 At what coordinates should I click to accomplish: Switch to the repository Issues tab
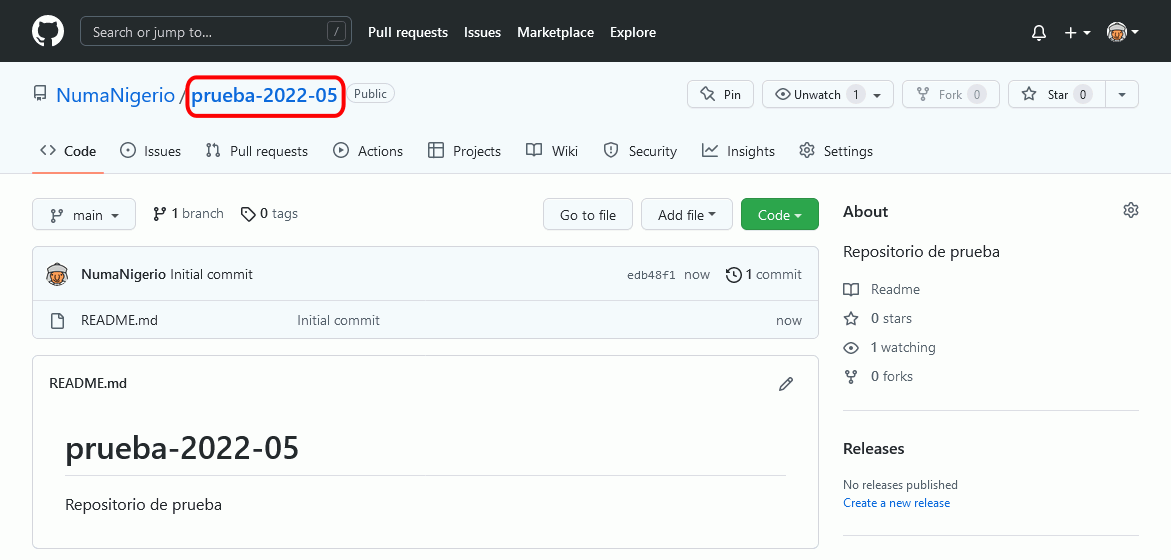(x=150, y=151)
